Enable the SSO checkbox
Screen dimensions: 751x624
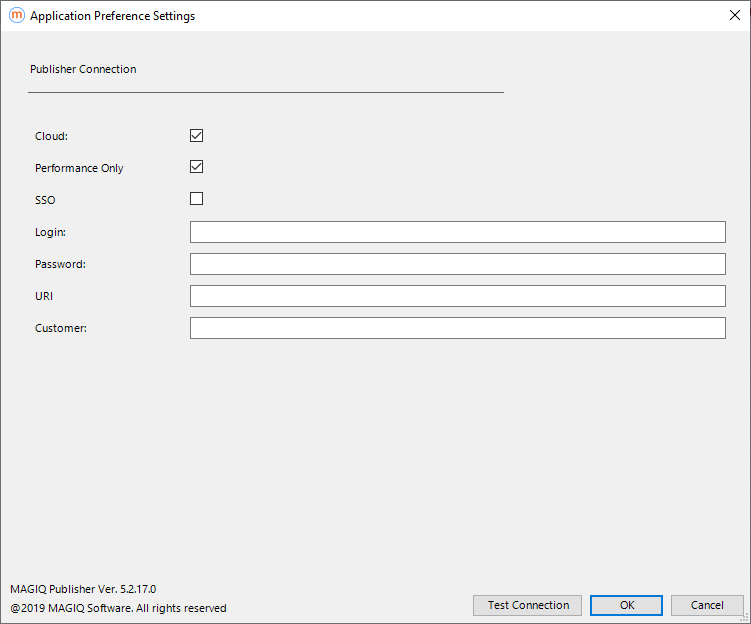pos(196,198)
